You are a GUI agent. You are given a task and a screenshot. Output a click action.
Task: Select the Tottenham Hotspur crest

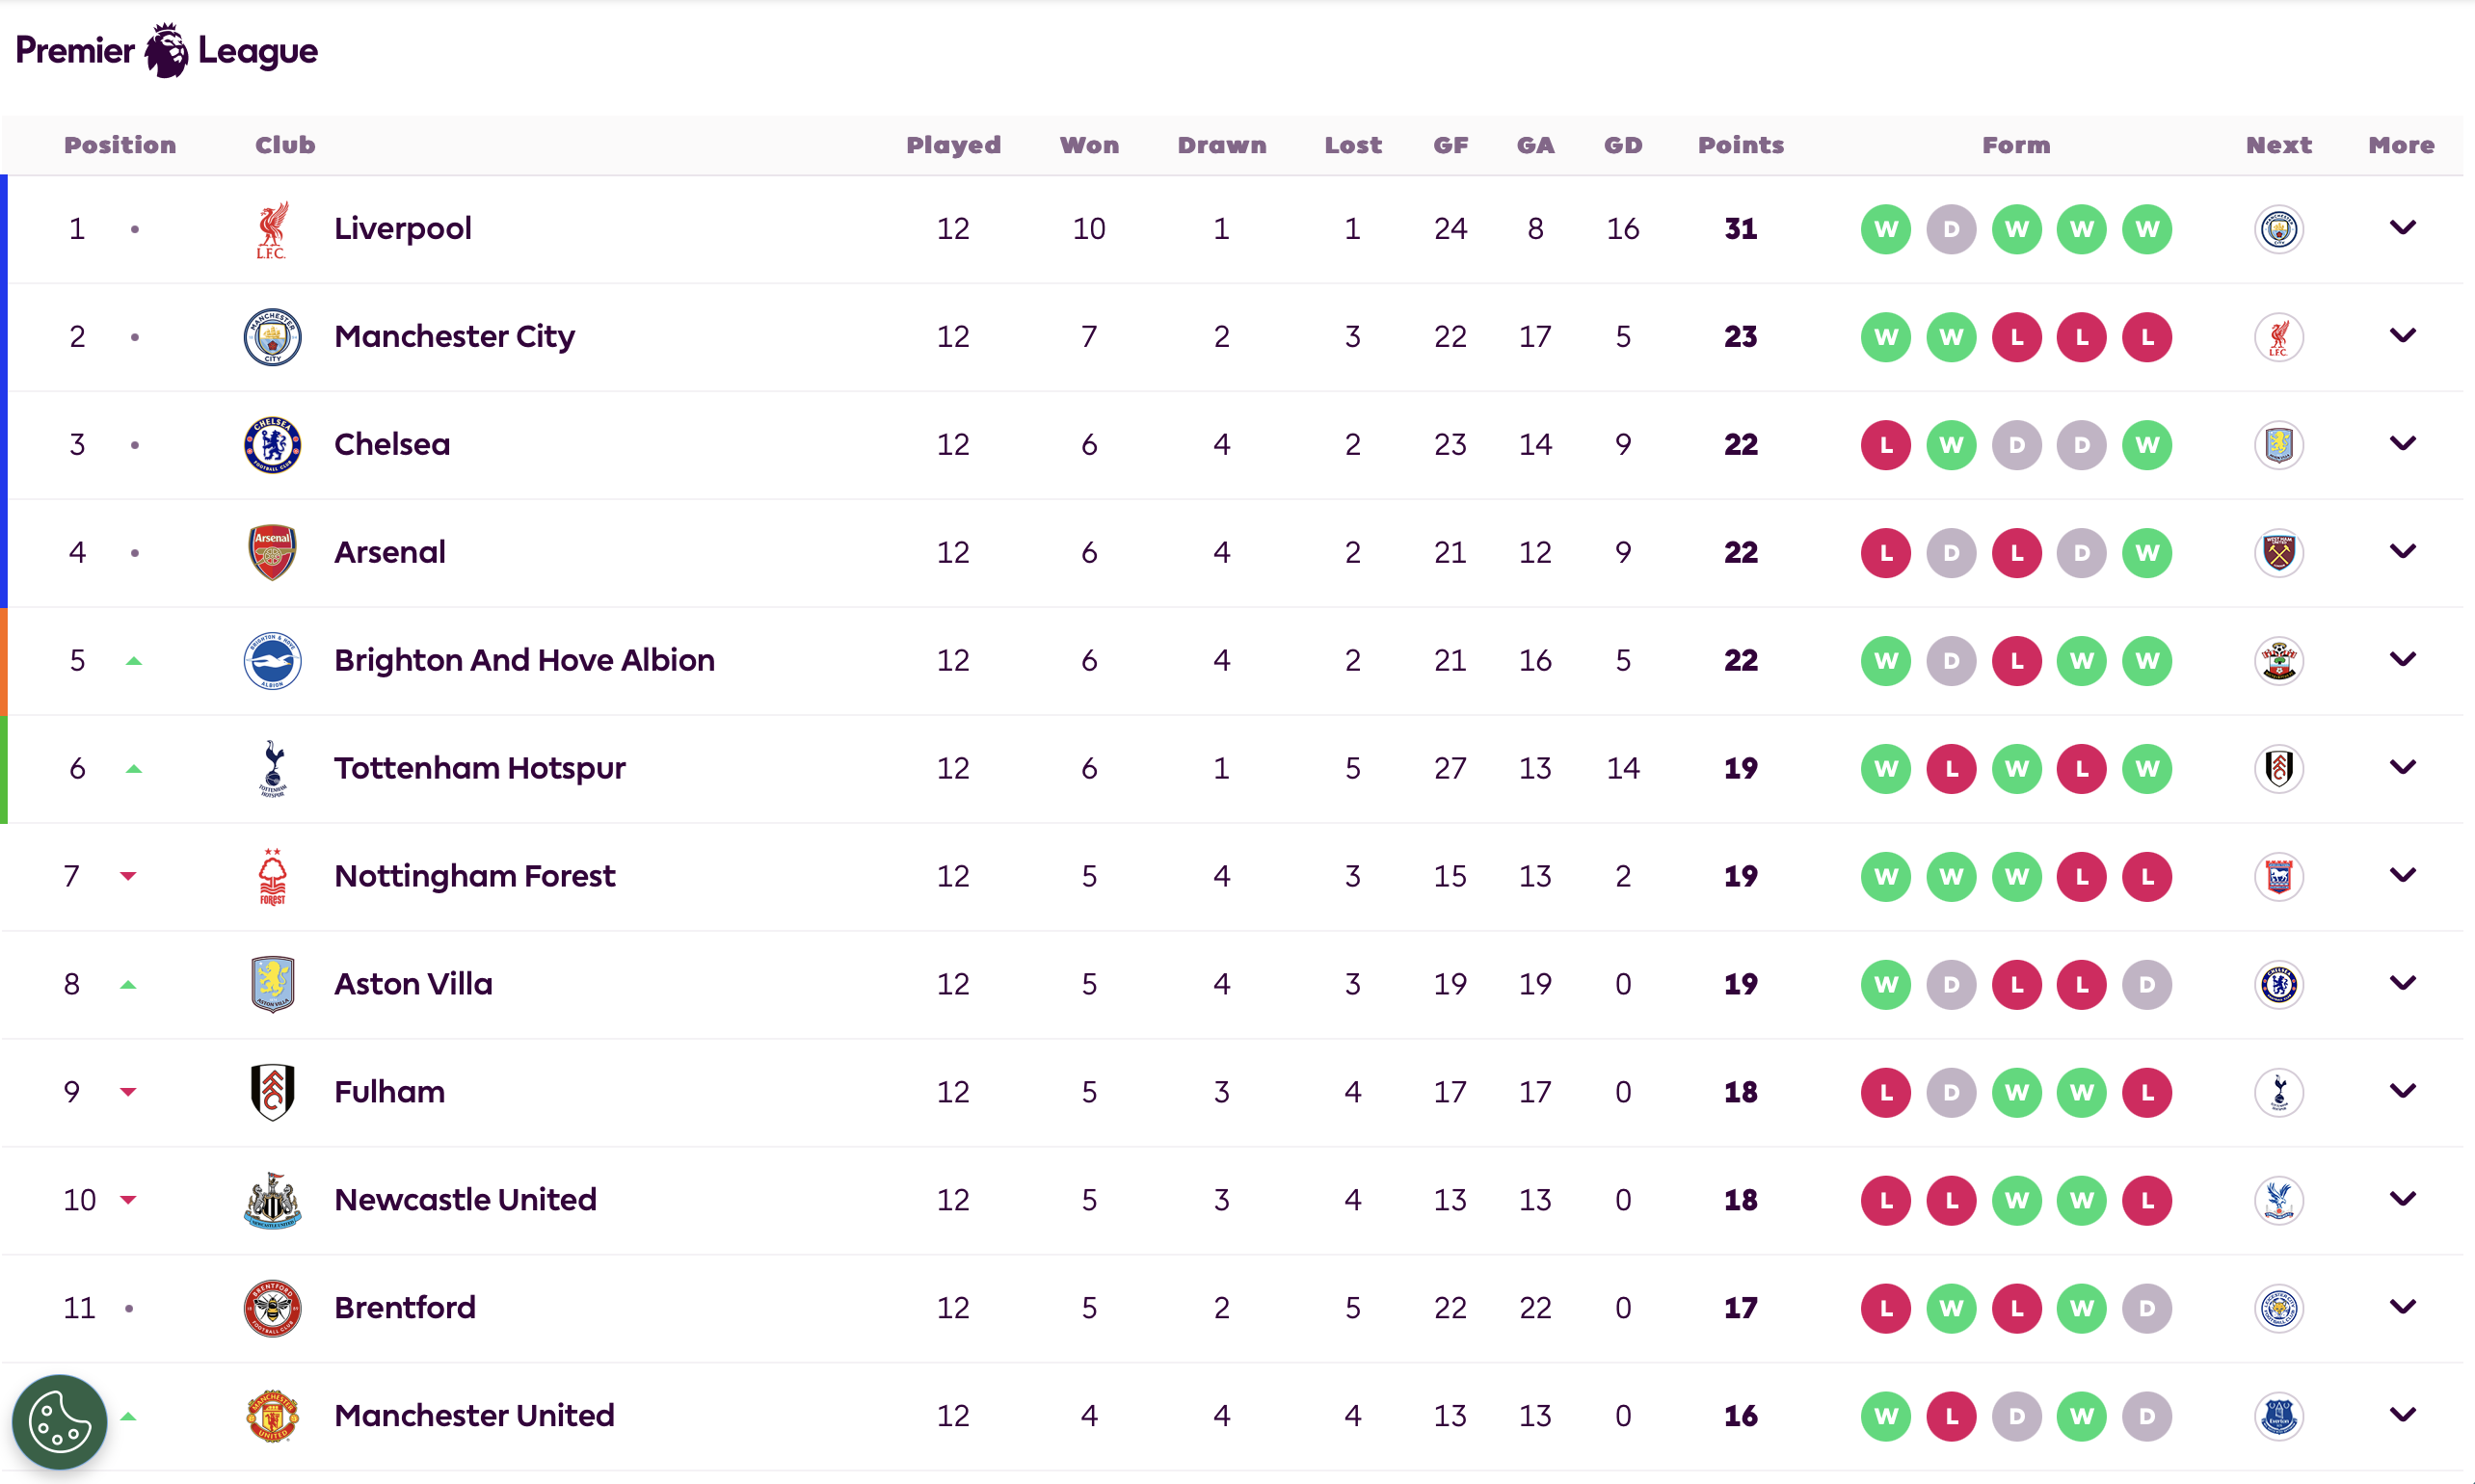pos(272,769)
